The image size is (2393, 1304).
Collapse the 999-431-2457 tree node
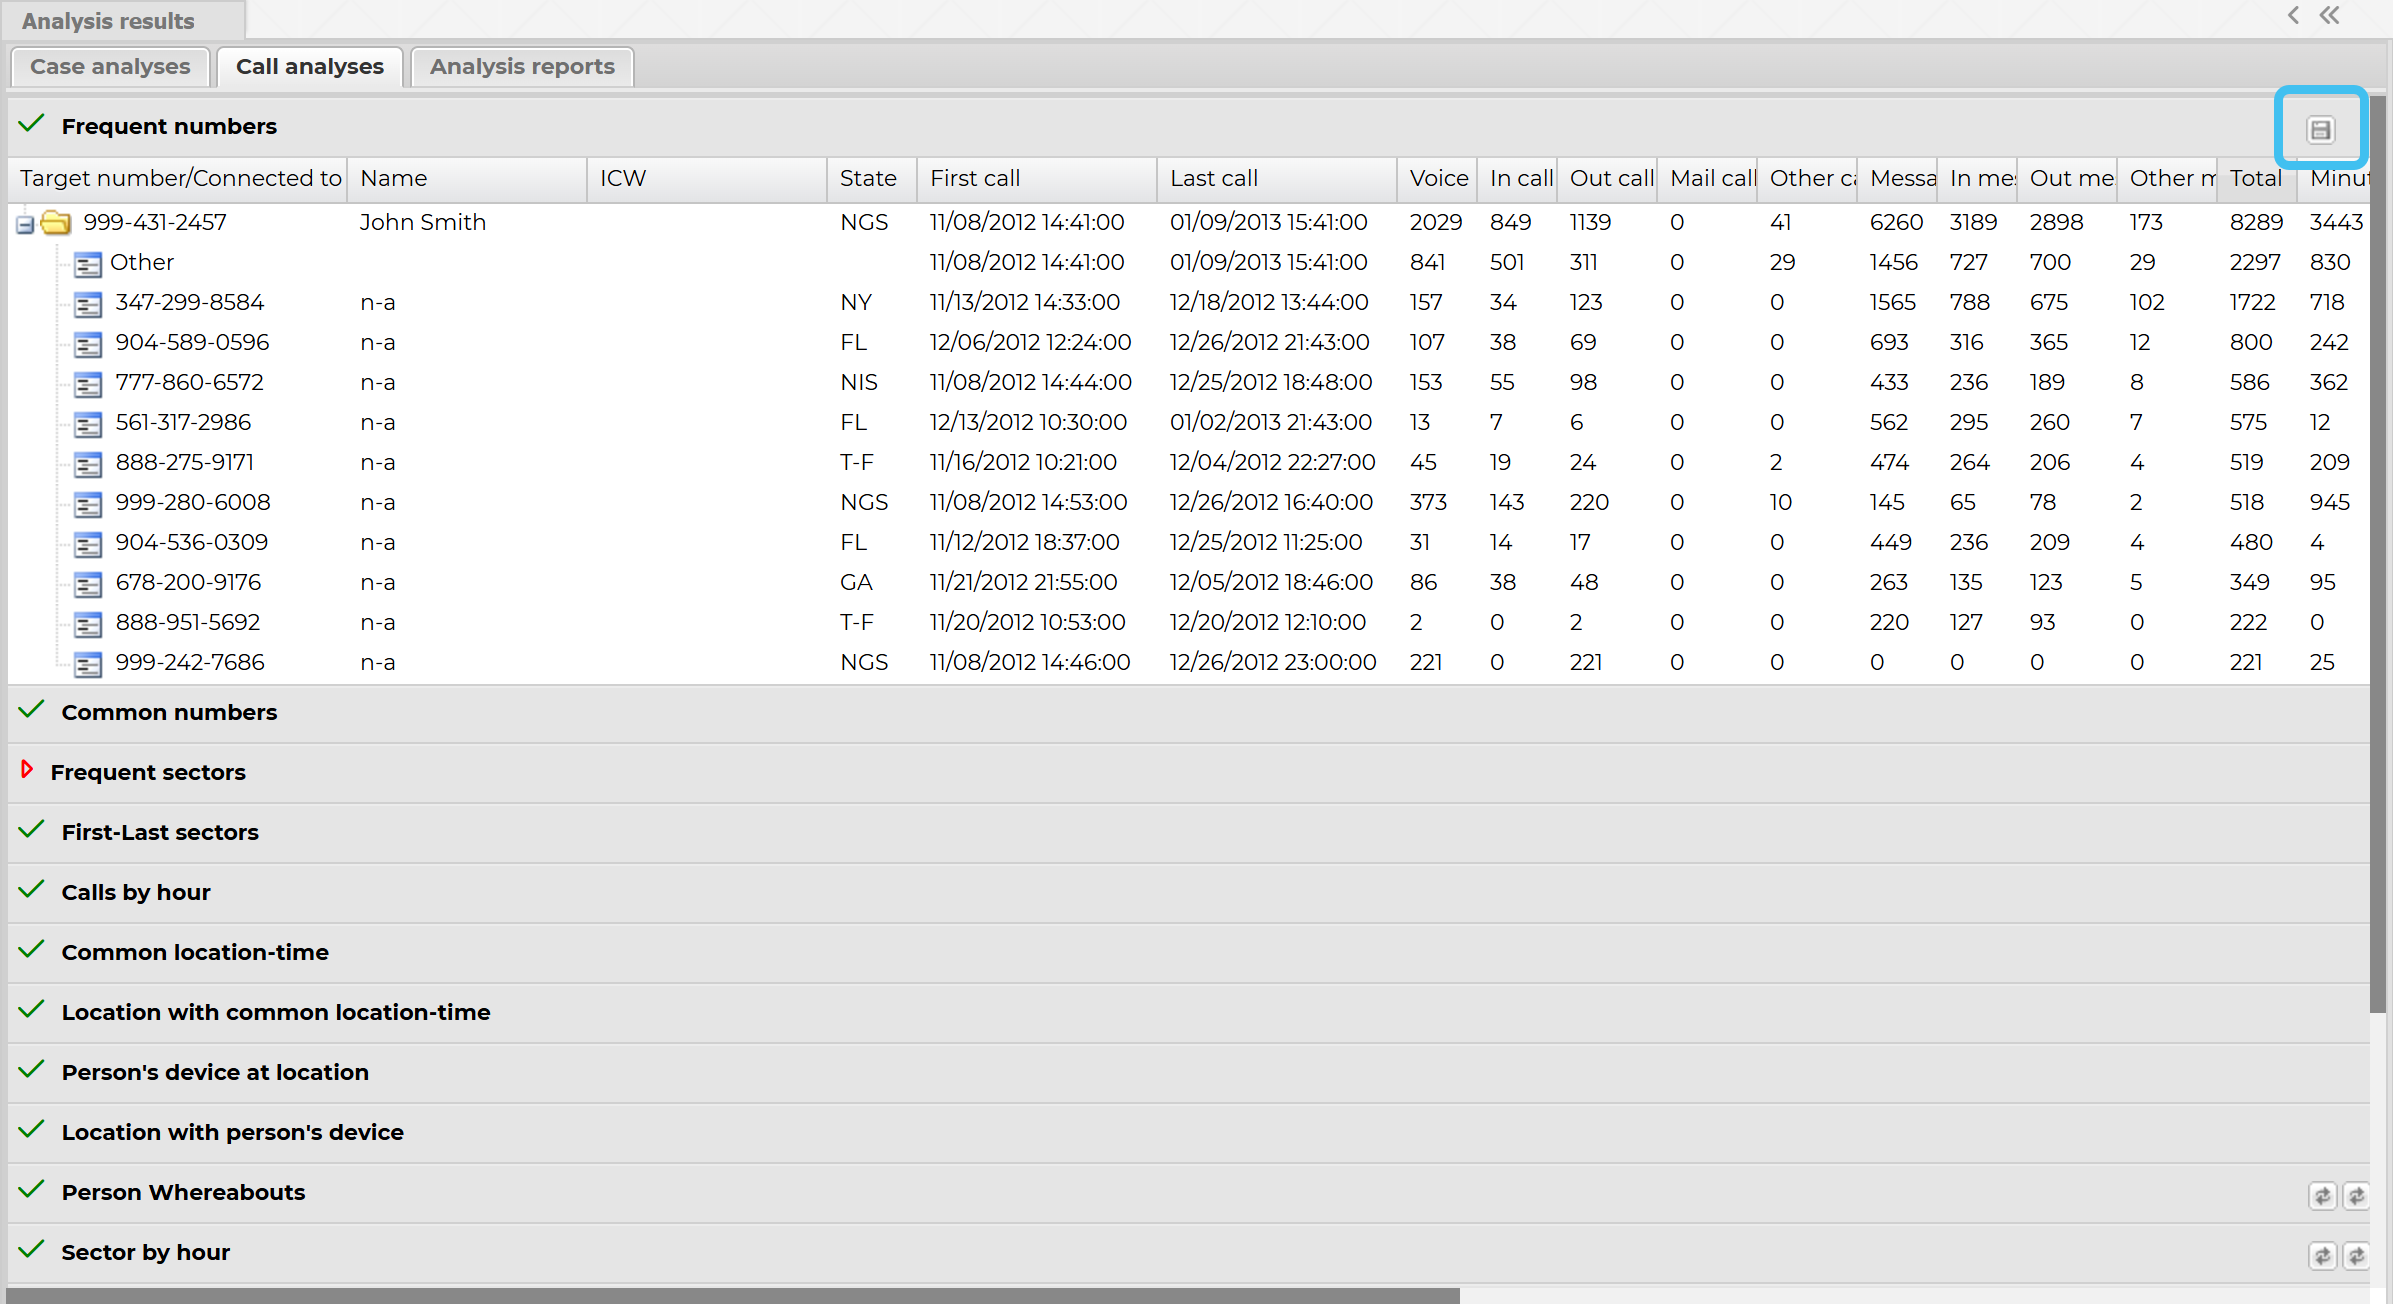25,225
